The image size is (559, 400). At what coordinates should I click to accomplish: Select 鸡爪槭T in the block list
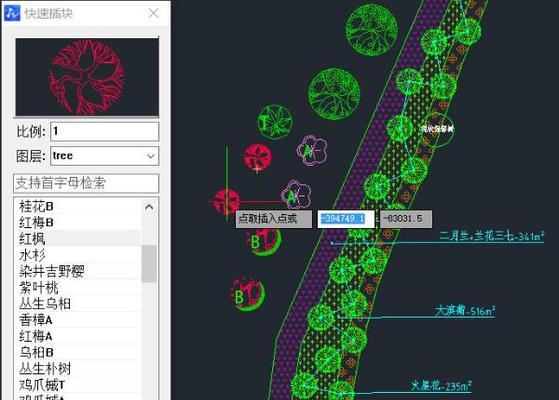click(78, 385)
